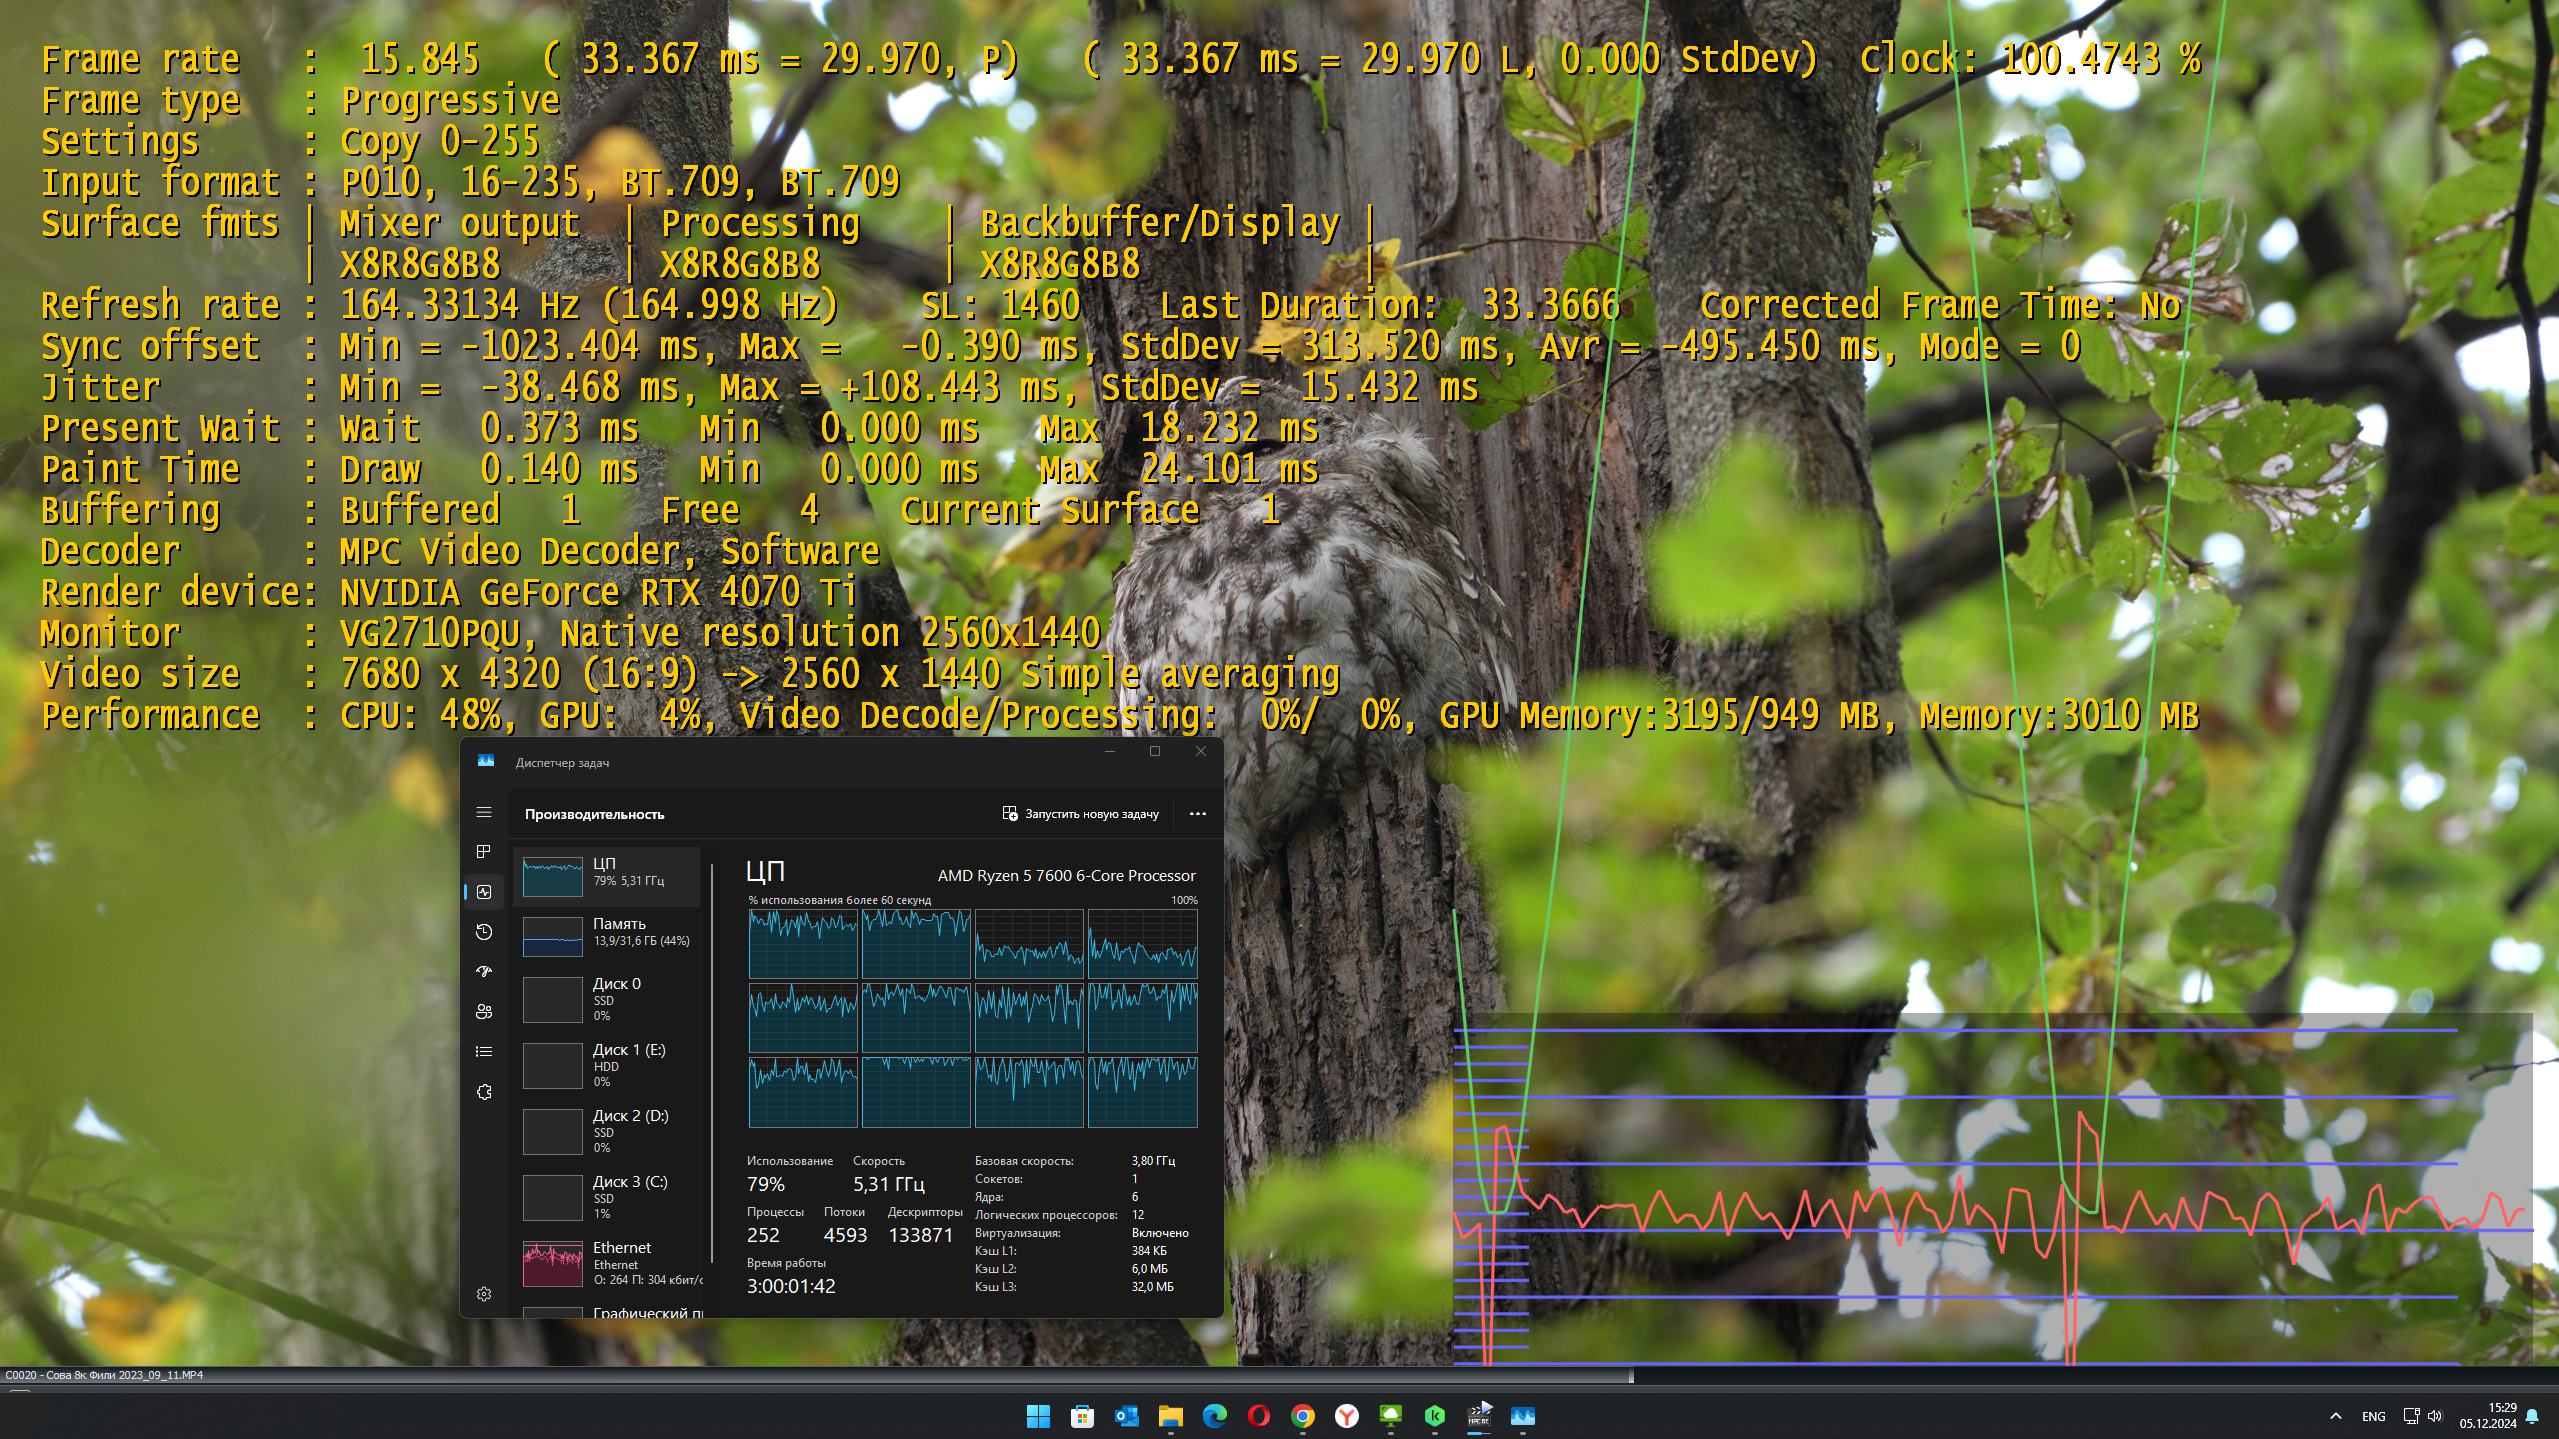The width and height of the screenshot is (2559, 1439).
Task: Open Services puzzle-piece page icon
Action: click(484, 1092)
